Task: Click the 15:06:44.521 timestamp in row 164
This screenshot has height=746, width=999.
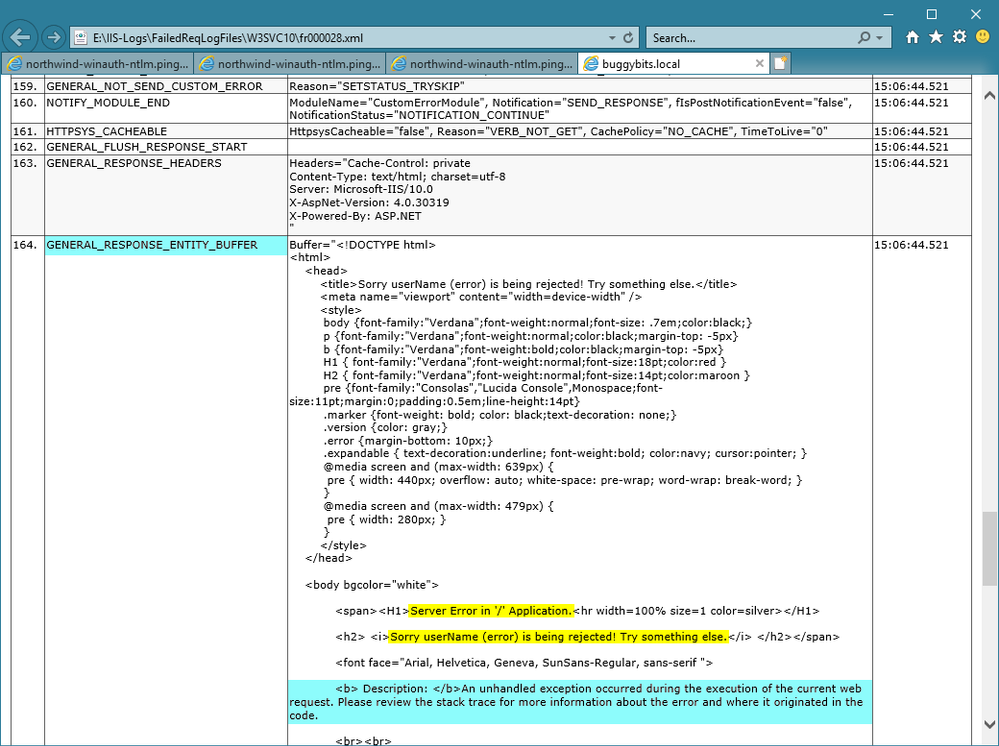Action: [911, 245]
